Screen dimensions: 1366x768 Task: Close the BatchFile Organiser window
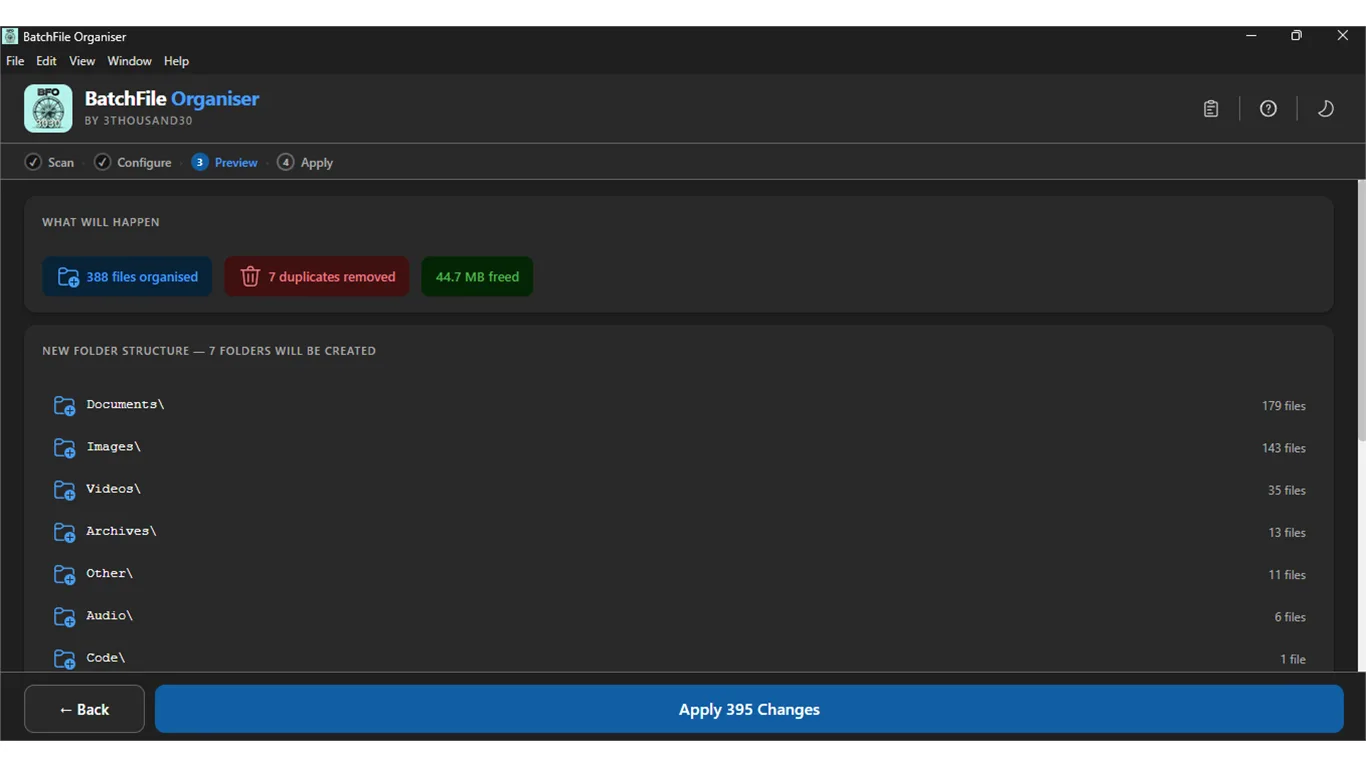(1343, 36)
